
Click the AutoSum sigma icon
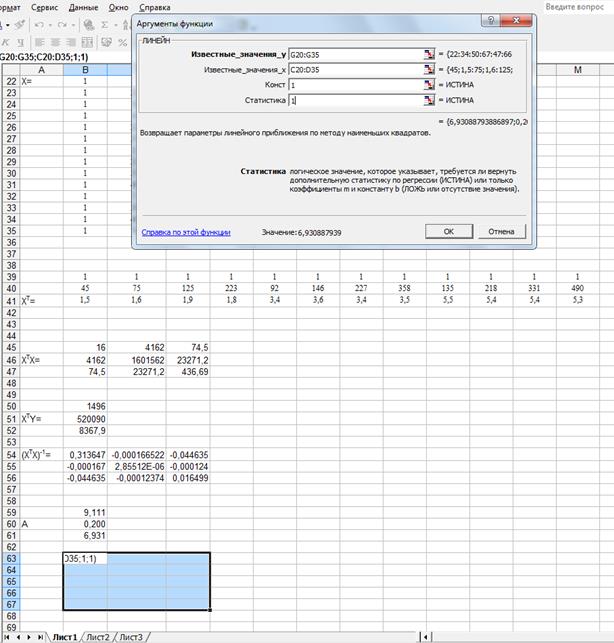tap(105, 25)
